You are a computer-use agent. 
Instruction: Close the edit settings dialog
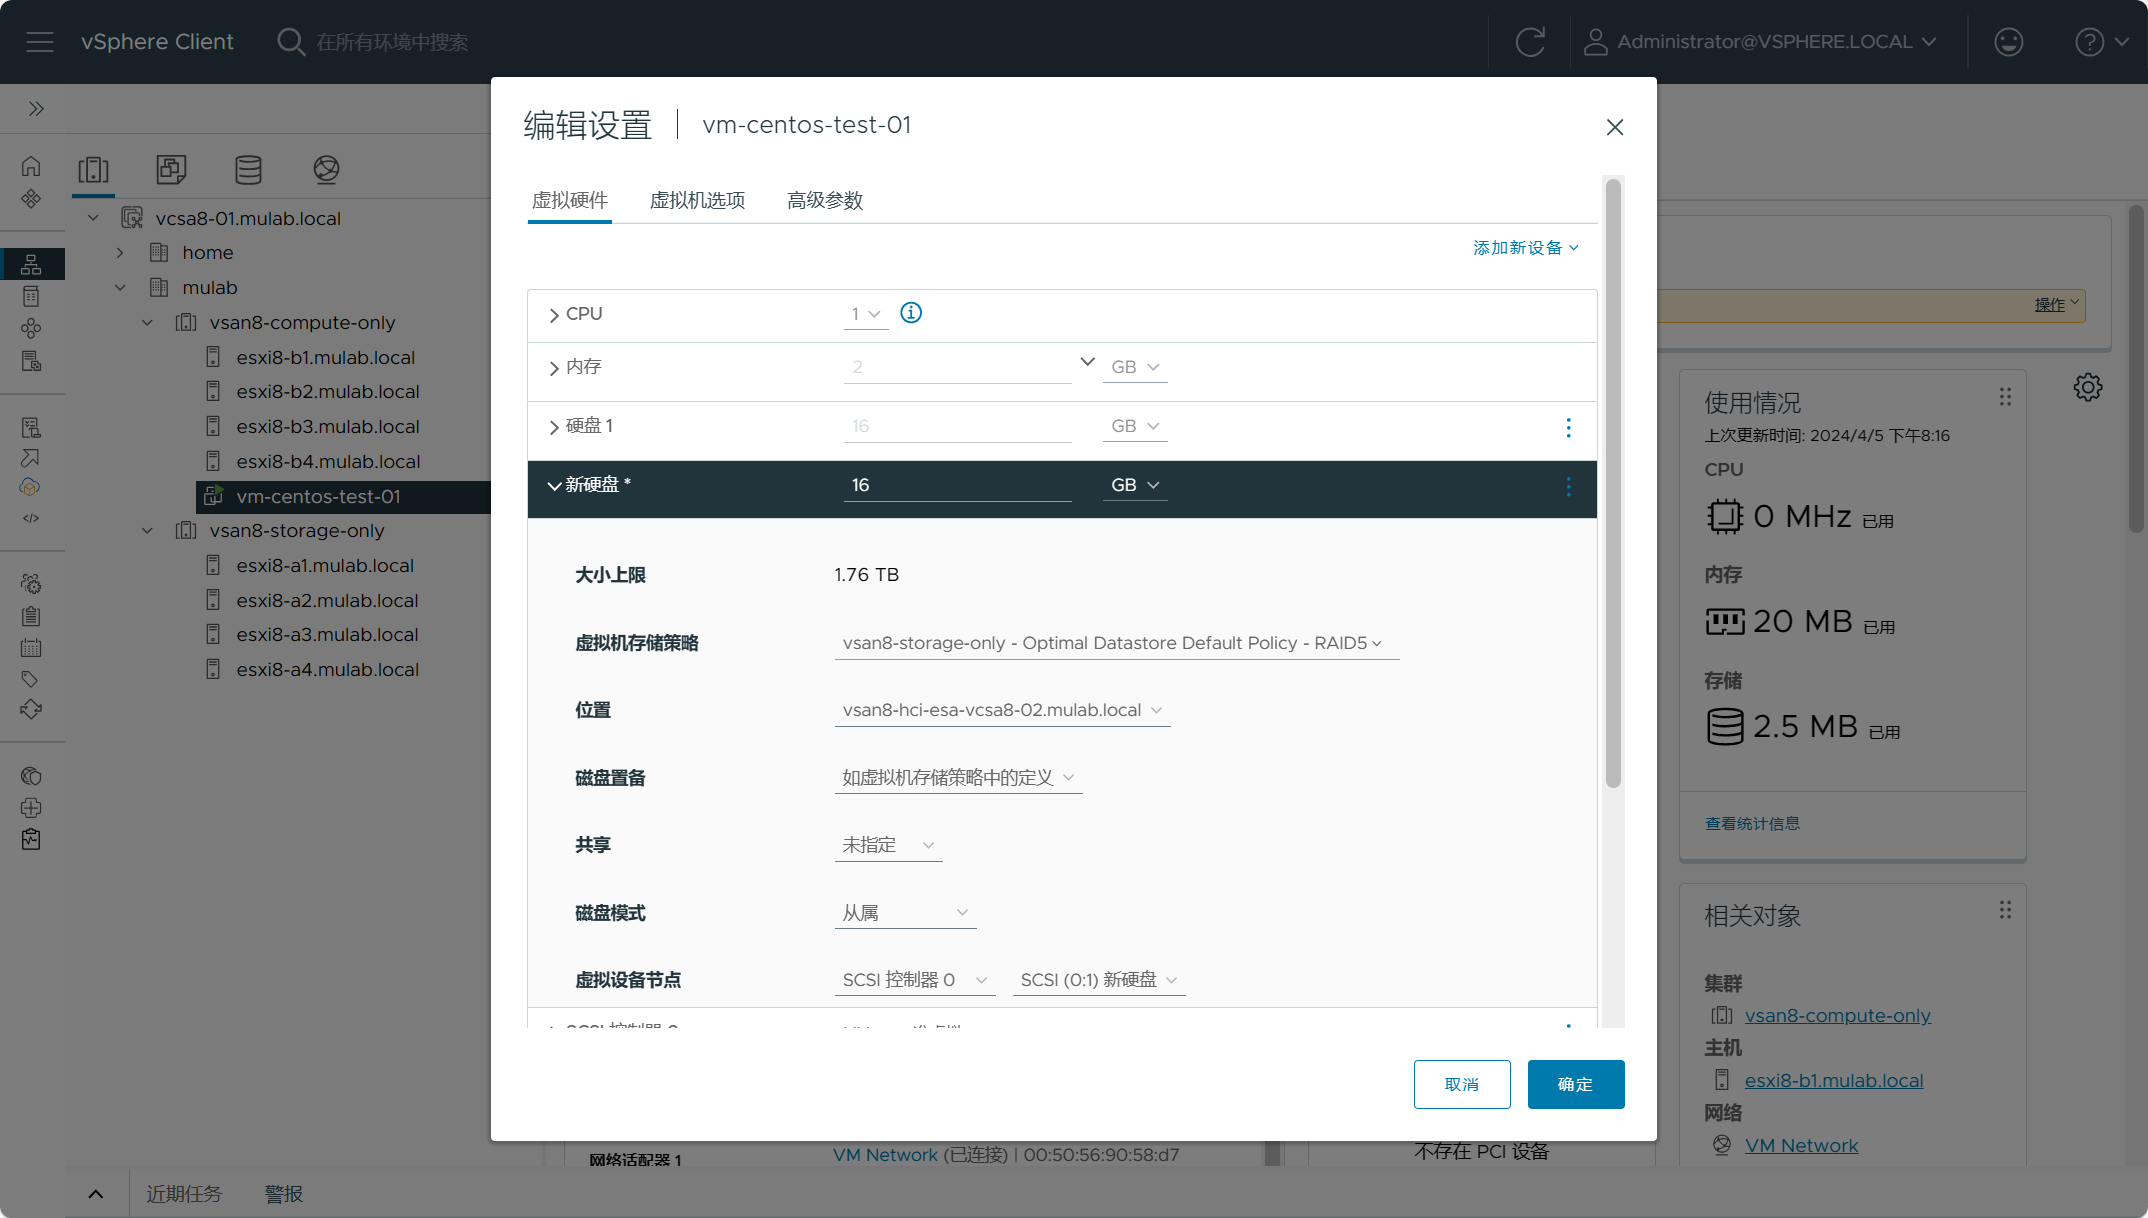coord(1615,127)
